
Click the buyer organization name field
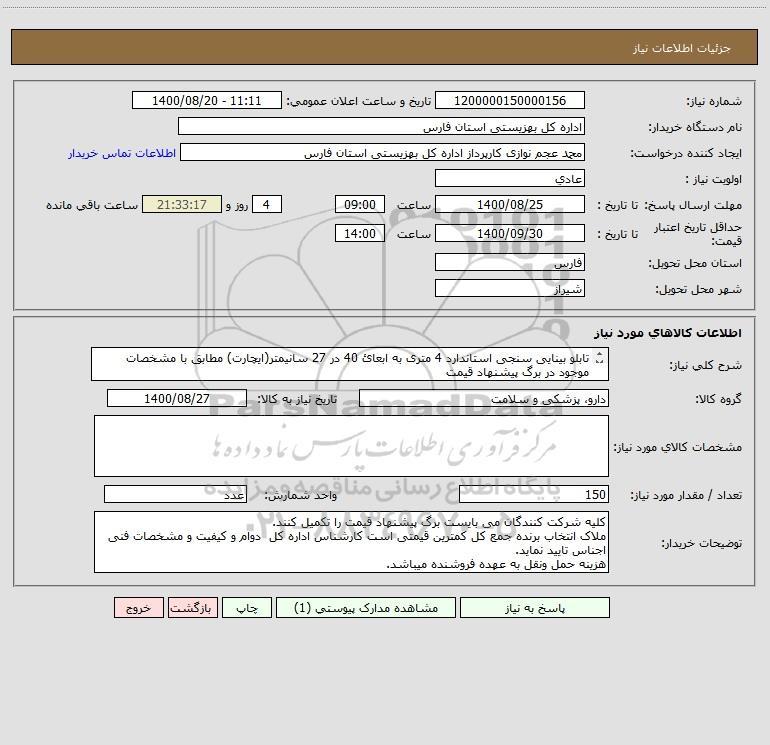click(x=381, y=126)
